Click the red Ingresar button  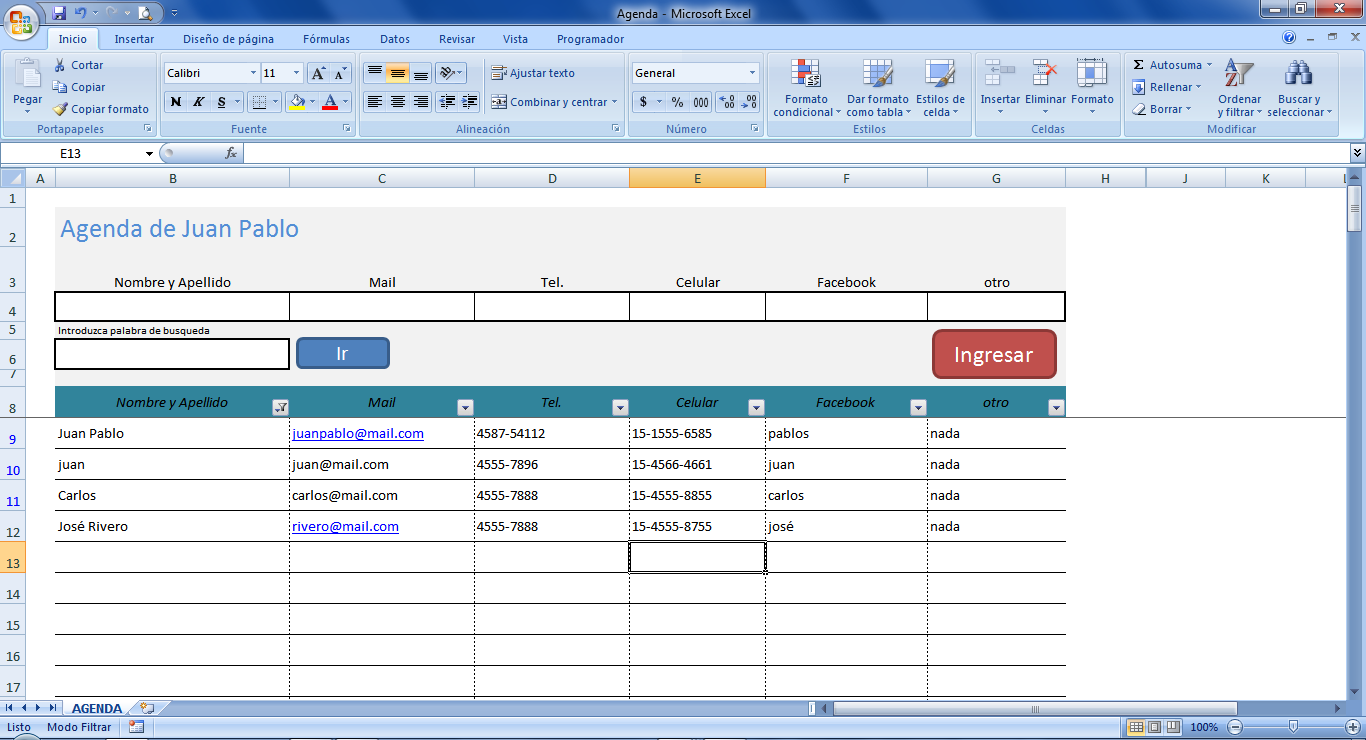994,354
